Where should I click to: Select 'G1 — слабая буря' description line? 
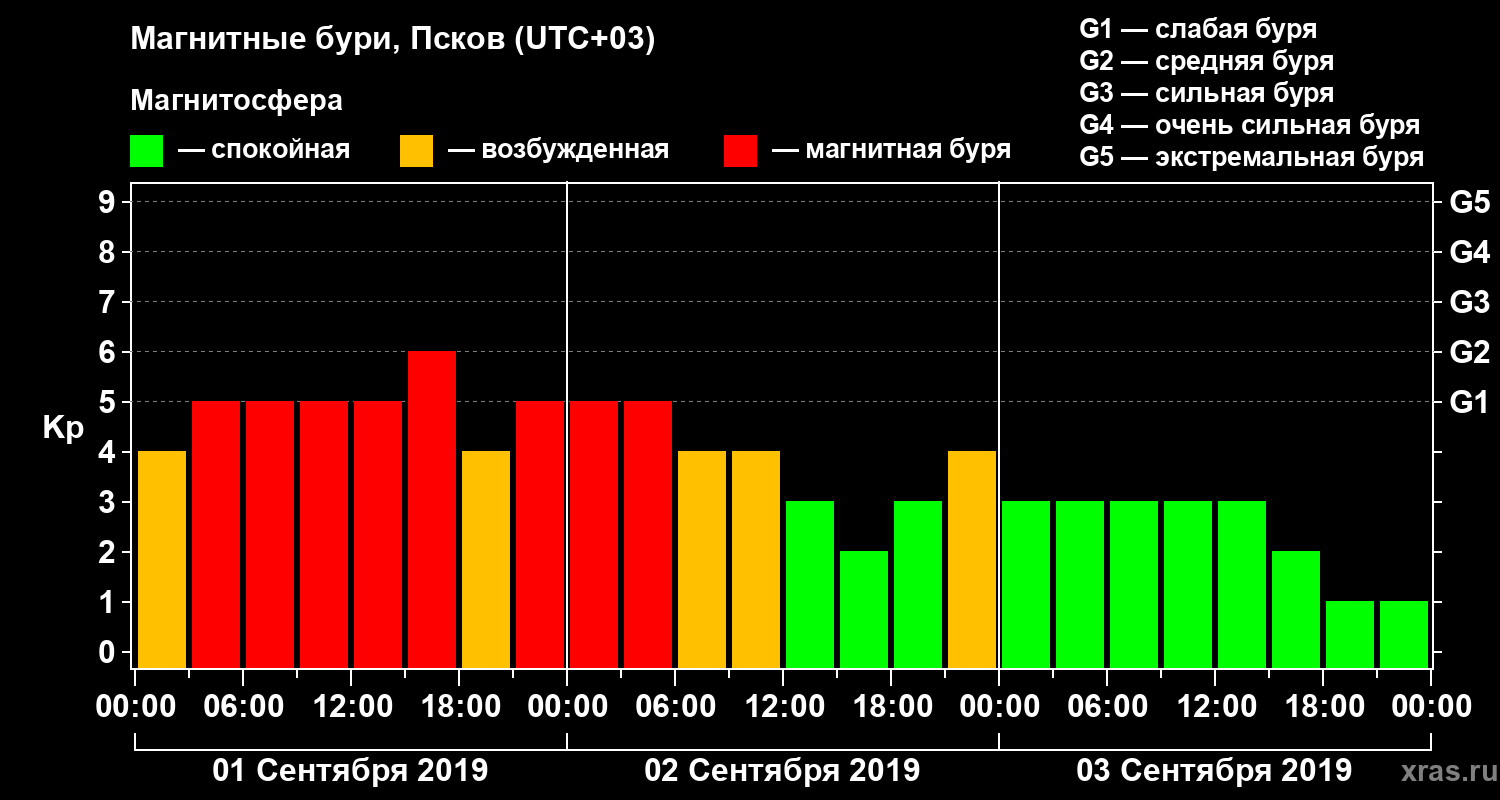[1198, 29]
